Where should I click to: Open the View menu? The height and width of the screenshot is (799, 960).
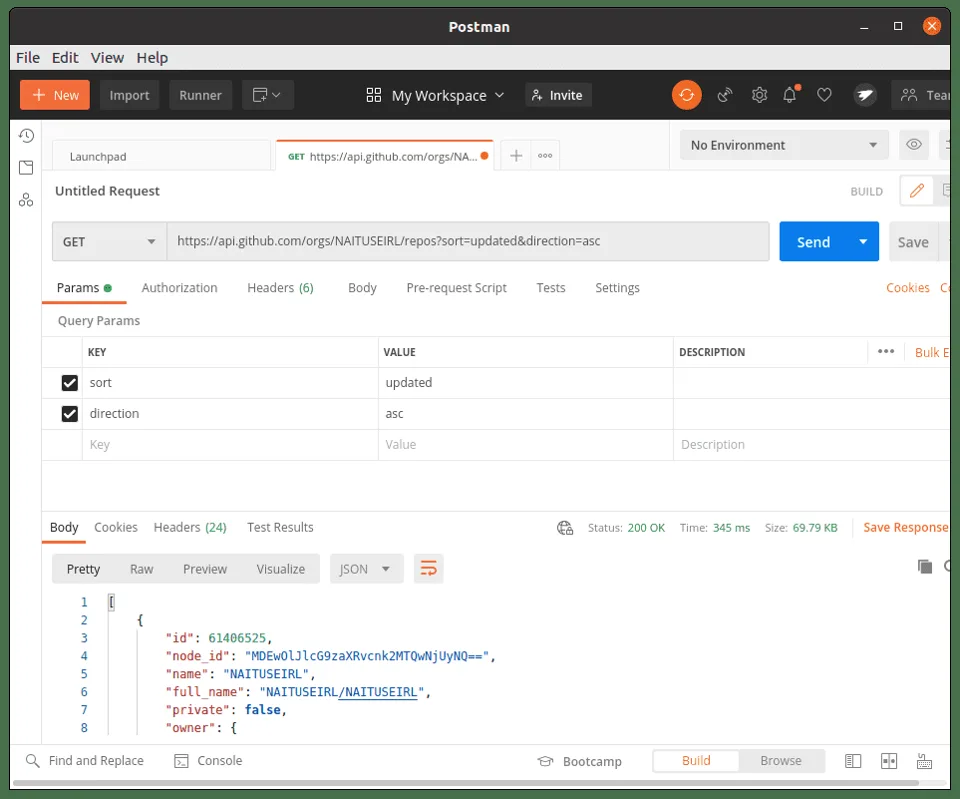107,58
